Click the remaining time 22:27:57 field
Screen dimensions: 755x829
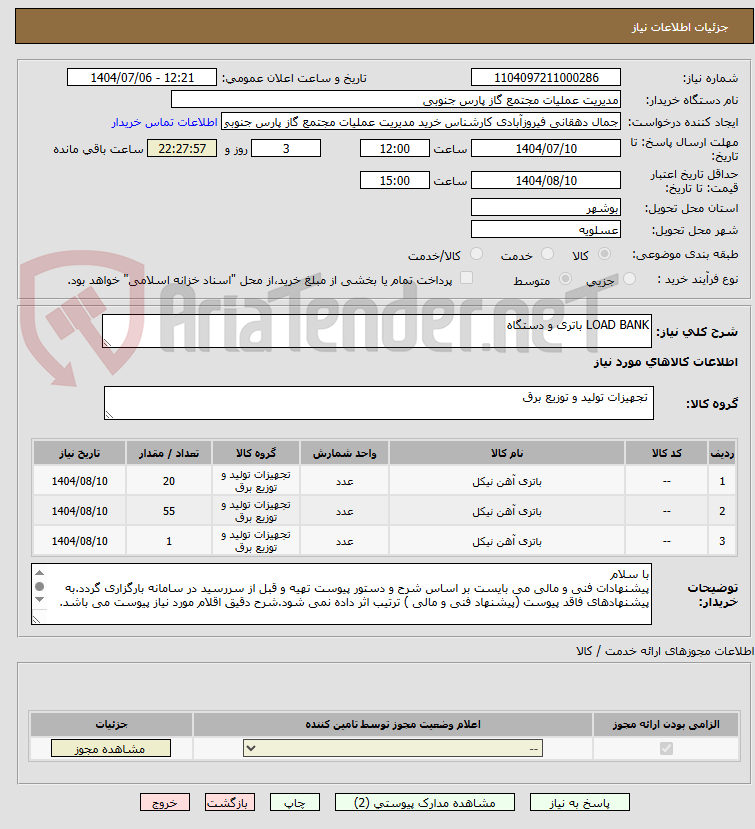182,149
